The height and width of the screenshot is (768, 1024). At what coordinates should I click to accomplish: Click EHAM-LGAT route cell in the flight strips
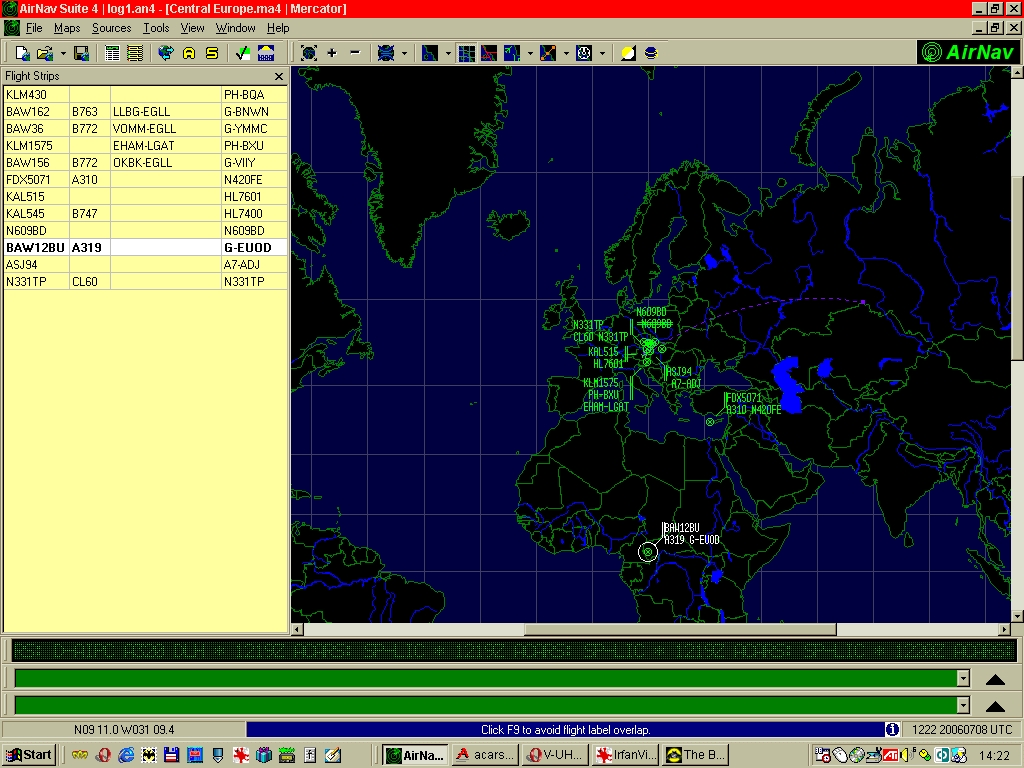[x=166, y=146]
